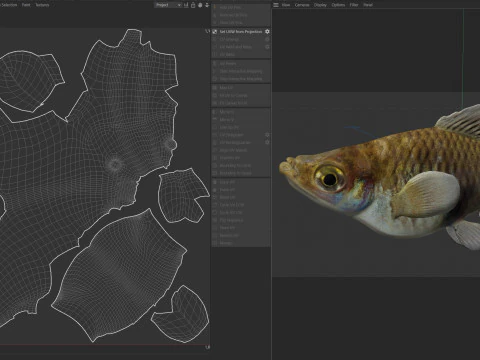The image size is (480, 360).
Task: Click the Restore UV icon
Action: click(x=215, y=236)
